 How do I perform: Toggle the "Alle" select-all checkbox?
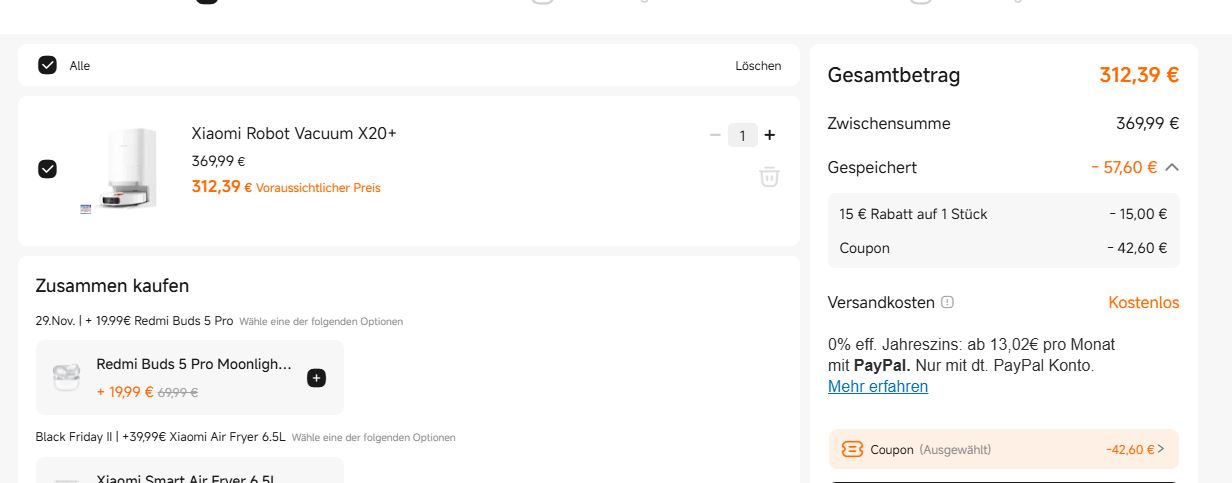(47, 65)
